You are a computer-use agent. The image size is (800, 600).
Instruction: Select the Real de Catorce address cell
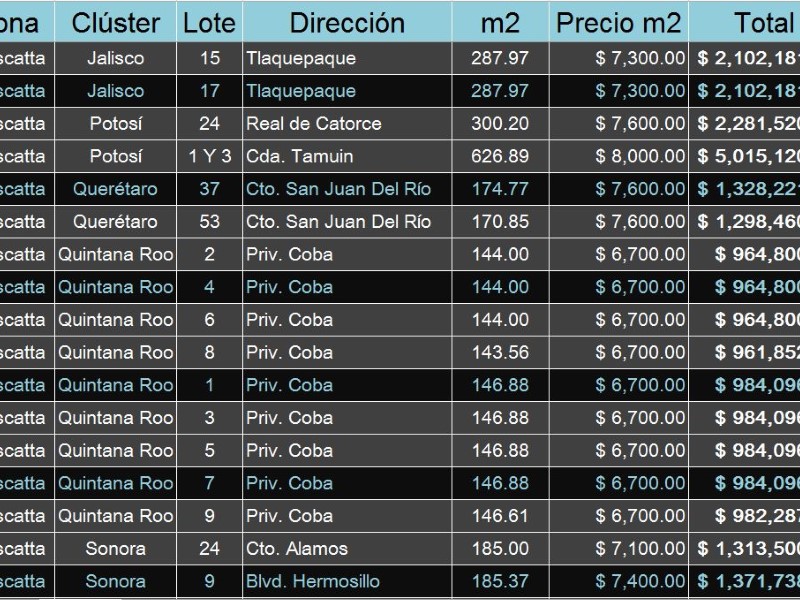[x=347, y=123]
